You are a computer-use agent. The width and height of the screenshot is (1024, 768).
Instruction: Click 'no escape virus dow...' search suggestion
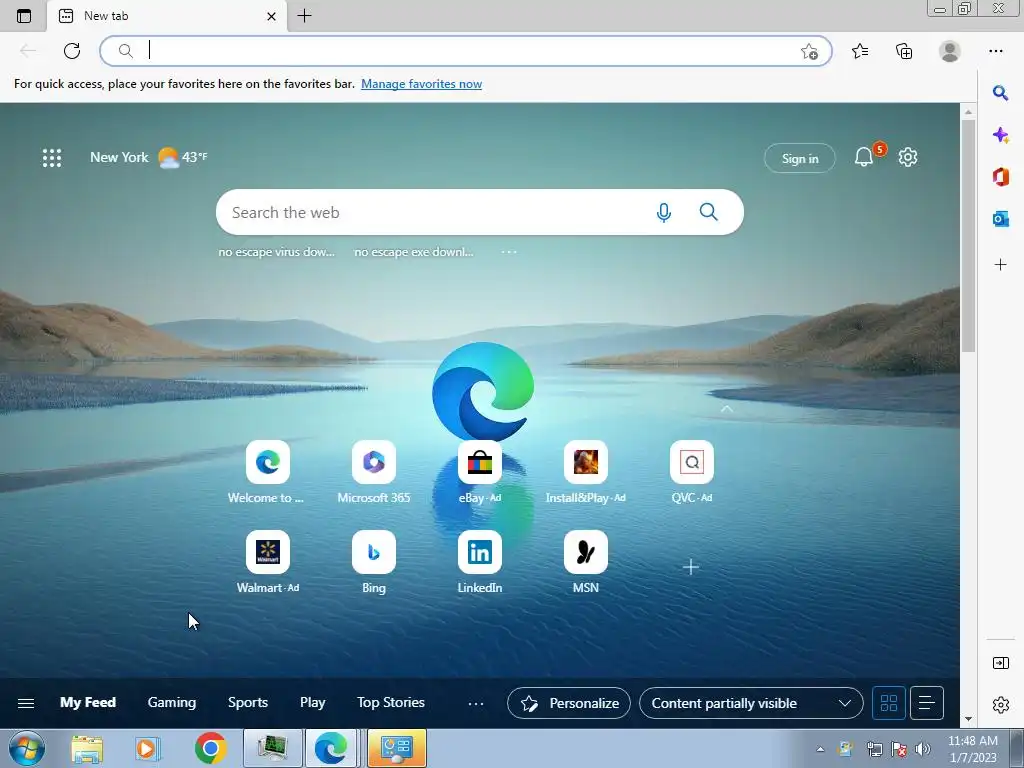[276, 251]
